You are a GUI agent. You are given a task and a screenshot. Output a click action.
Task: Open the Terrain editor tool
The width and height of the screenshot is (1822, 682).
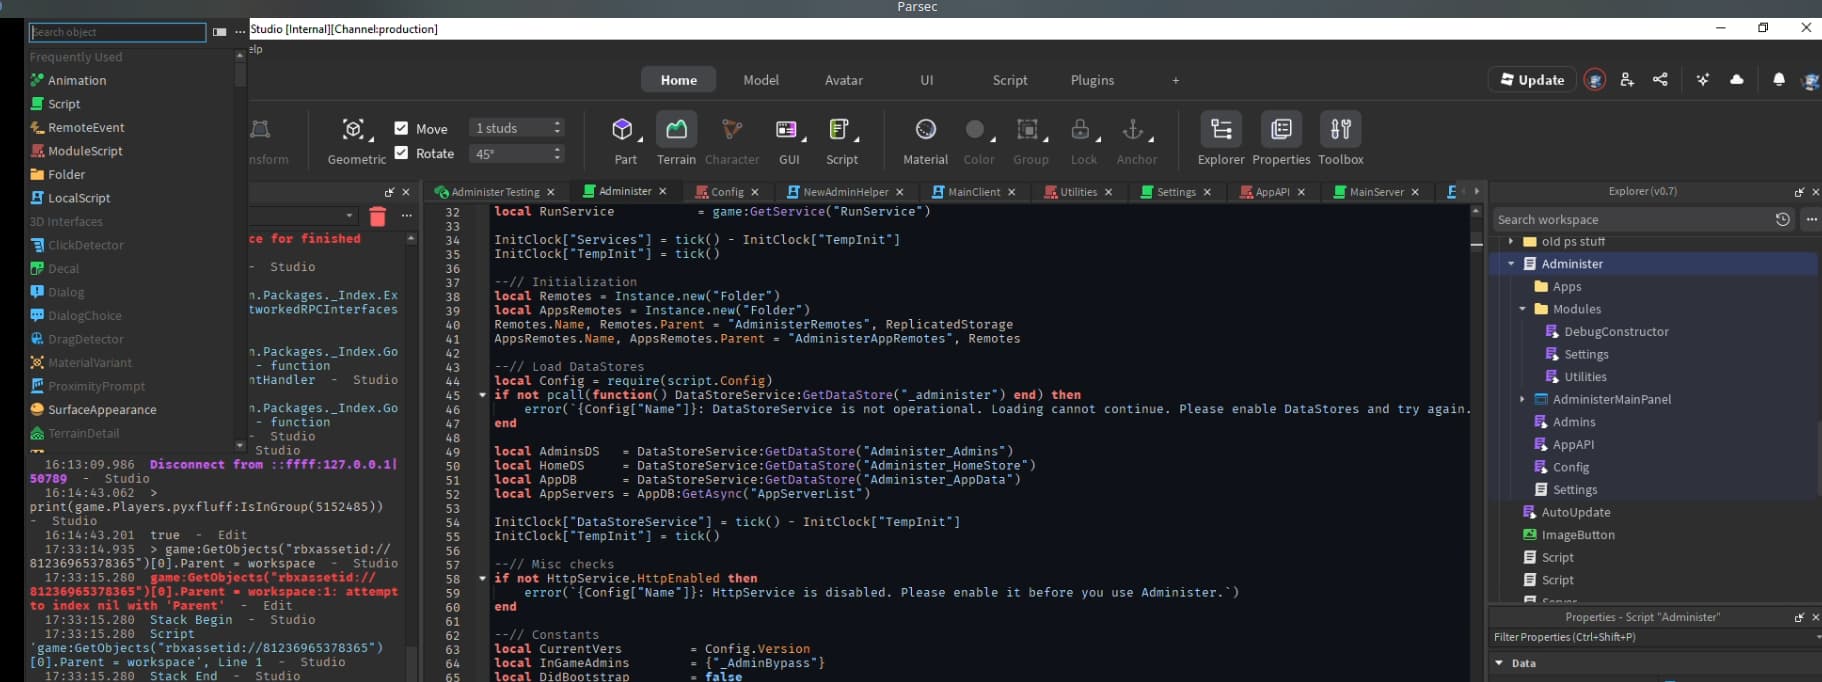coord(676,129)
